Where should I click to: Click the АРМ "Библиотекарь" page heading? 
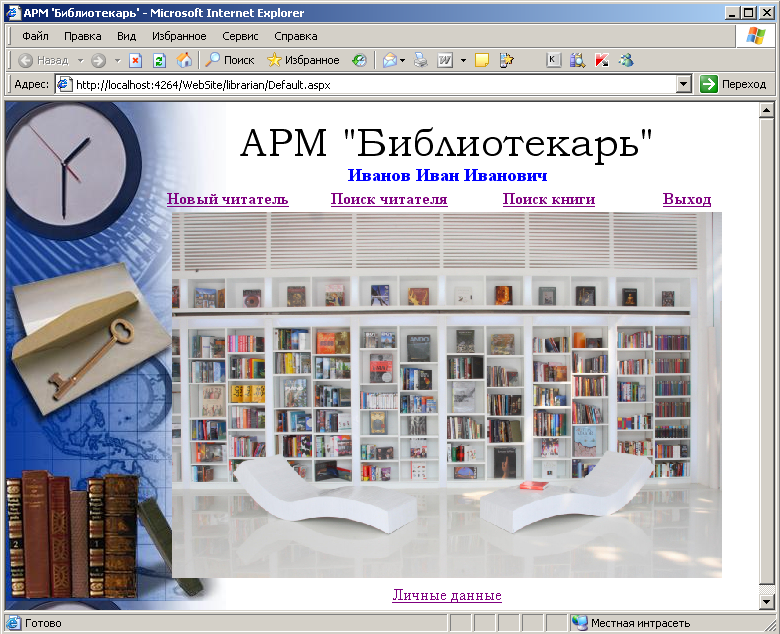coord(446,143)
